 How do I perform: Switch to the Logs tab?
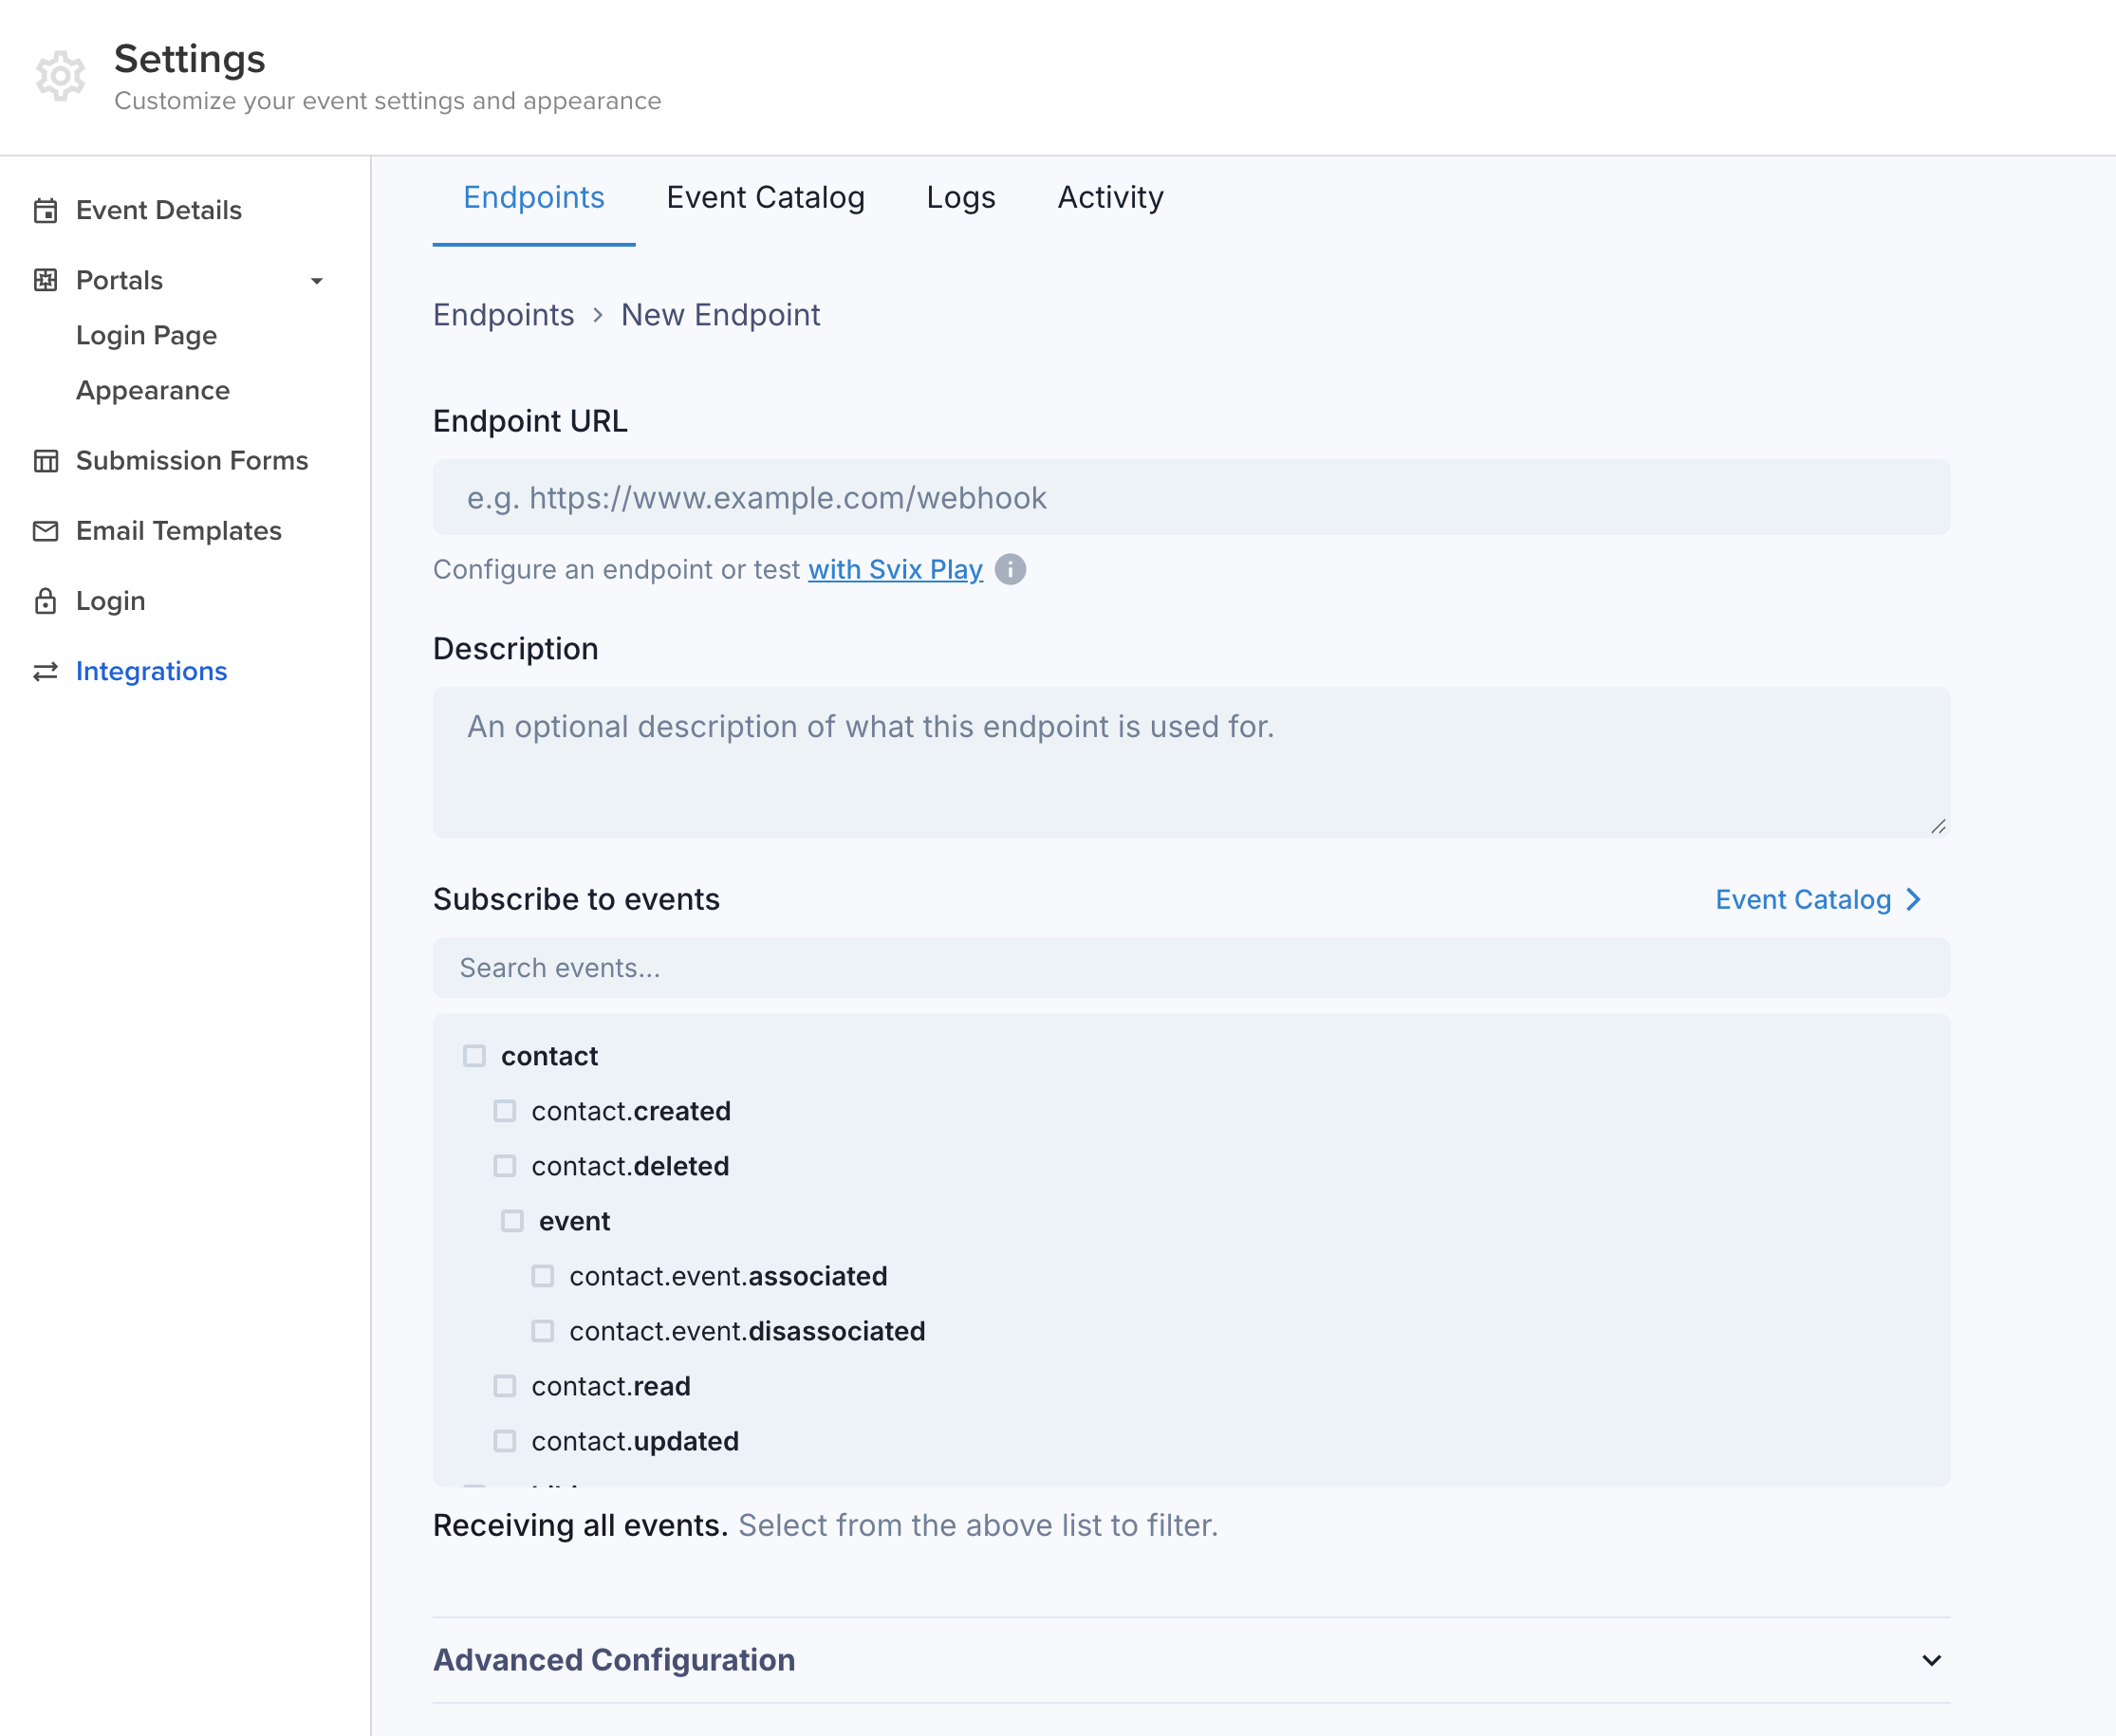960,197
